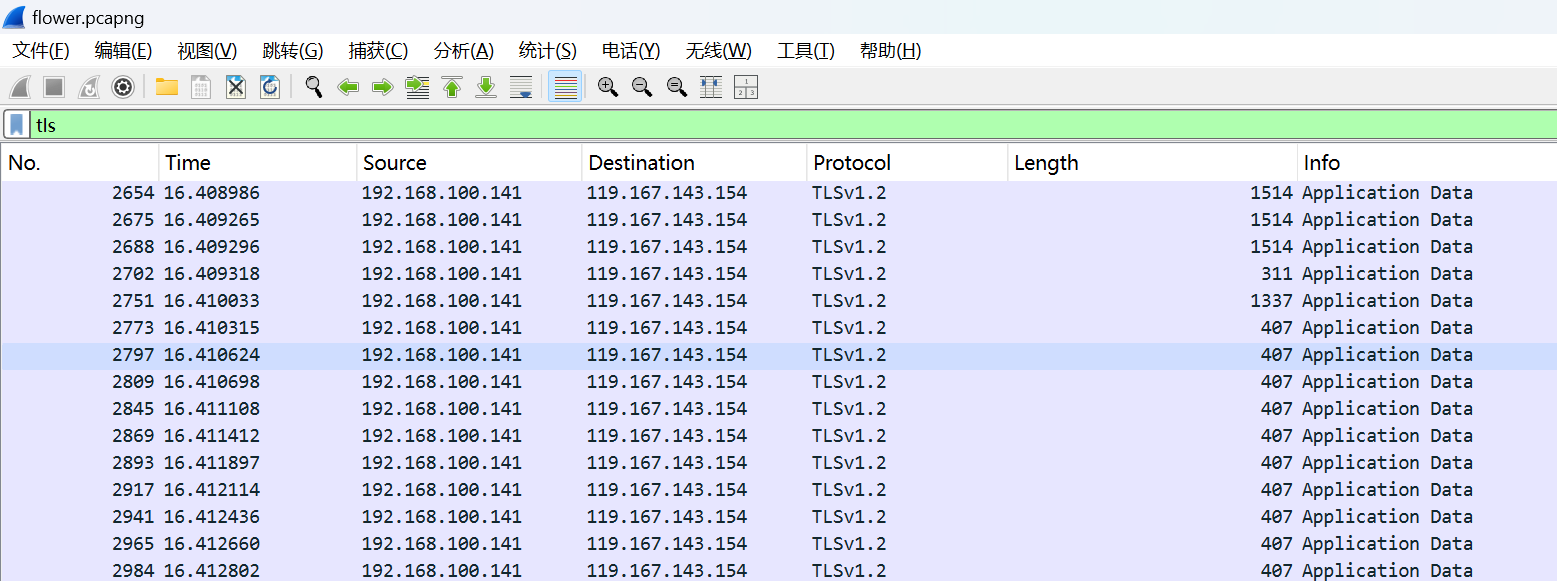Open the display filter bookmark dropdown
1557x581 pixels.
coord(17,125)
